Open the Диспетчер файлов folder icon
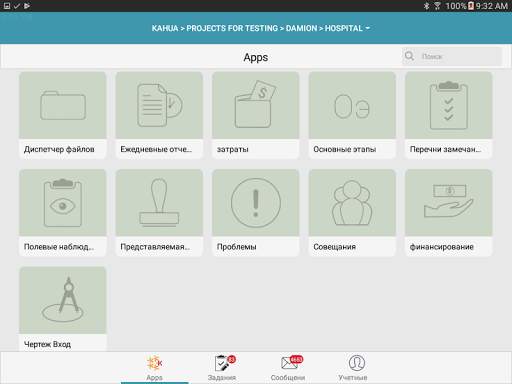Screen dimensions: 512x384 pos(63,105)
